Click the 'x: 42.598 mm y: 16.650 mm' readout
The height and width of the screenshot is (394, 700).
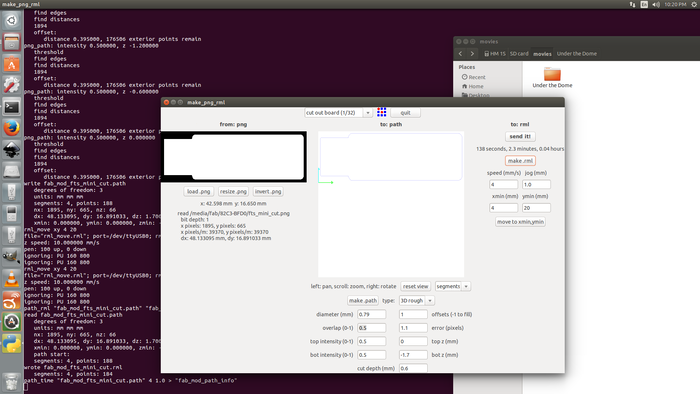click(x=233, y=203)
